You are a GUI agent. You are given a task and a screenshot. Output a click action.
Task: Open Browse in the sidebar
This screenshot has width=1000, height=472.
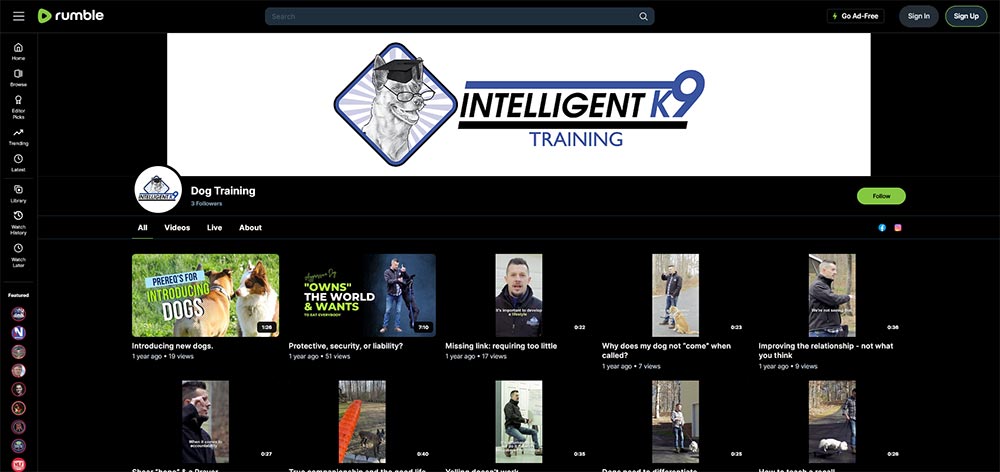click(18, 78)
